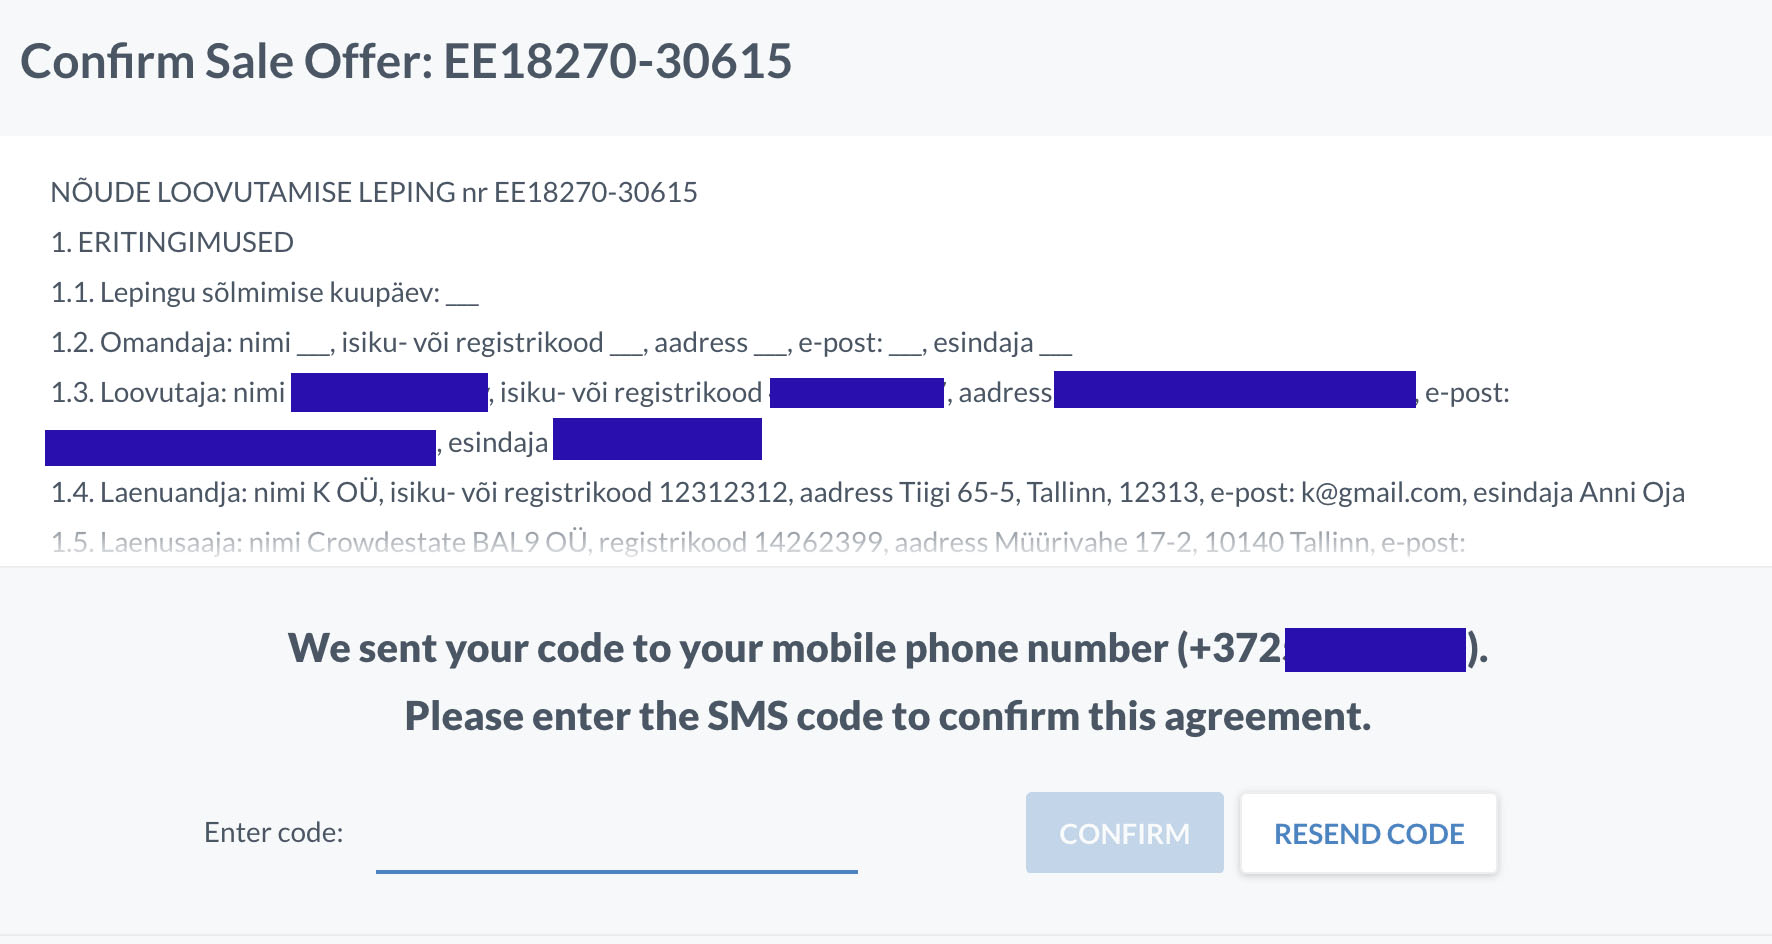Screen dimensions: 1772x944
Task: Click the CONFIRM button
Action: (1124, 832)
